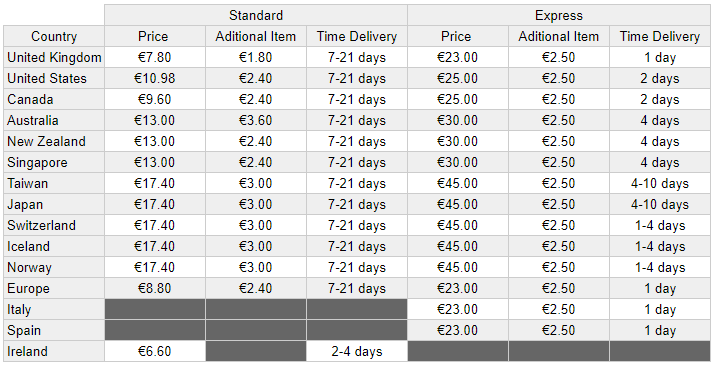Click the Express column group header
716x366 pixels.
click(559, 15)
